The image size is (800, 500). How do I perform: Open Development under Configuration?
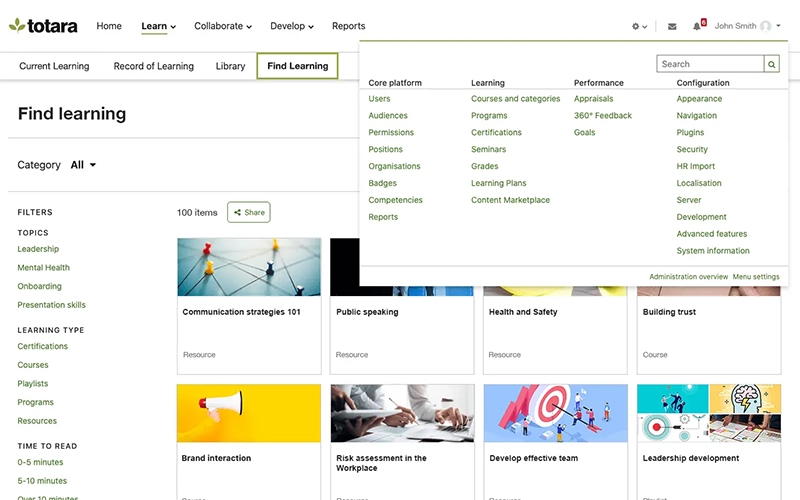701,216
